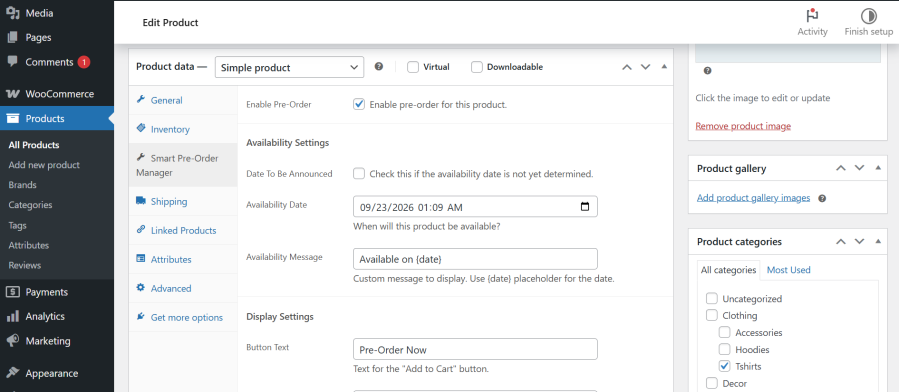The height and width of the screenshot is (392, 899).
Task: Open Categories submenu item
Action: [x=30, y=205]
